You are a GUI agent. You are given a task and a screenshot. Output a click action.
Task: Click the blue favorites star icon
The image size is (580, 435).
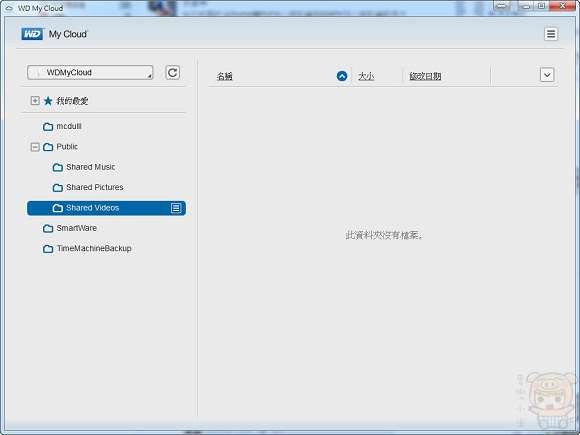click(48, 101)
